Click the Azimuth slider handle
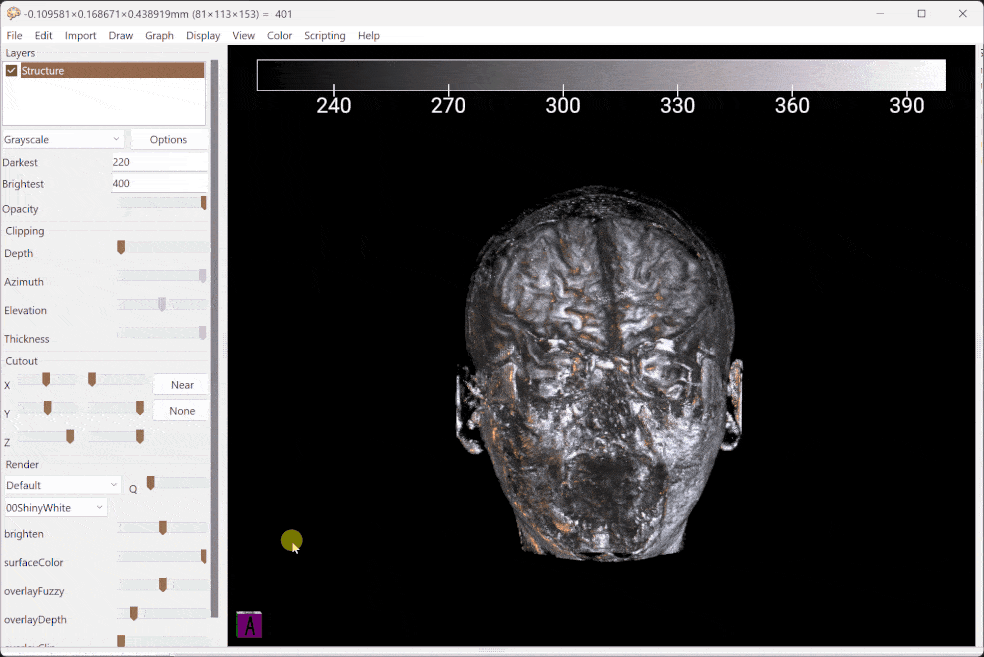The width and height of the screenshot is (984, 657). [x=203, y=275]
